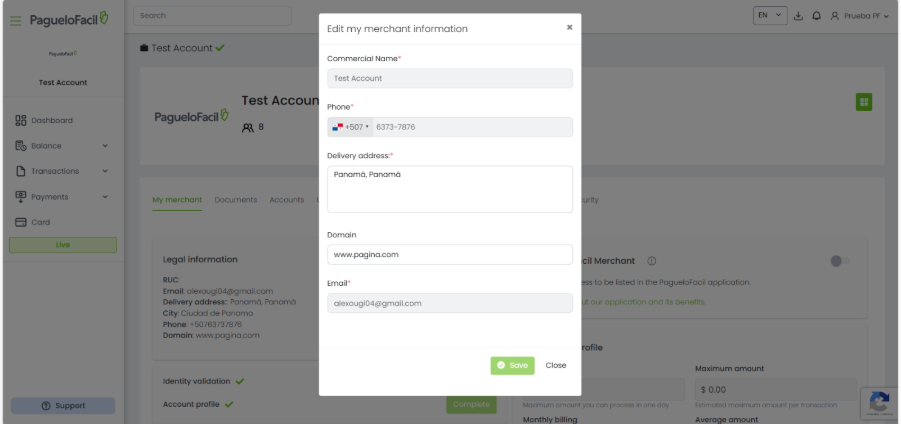The width and height of the screenshot is (901, 424).
Task: Switch to the Accounts tab
Action: pos(286,200)
